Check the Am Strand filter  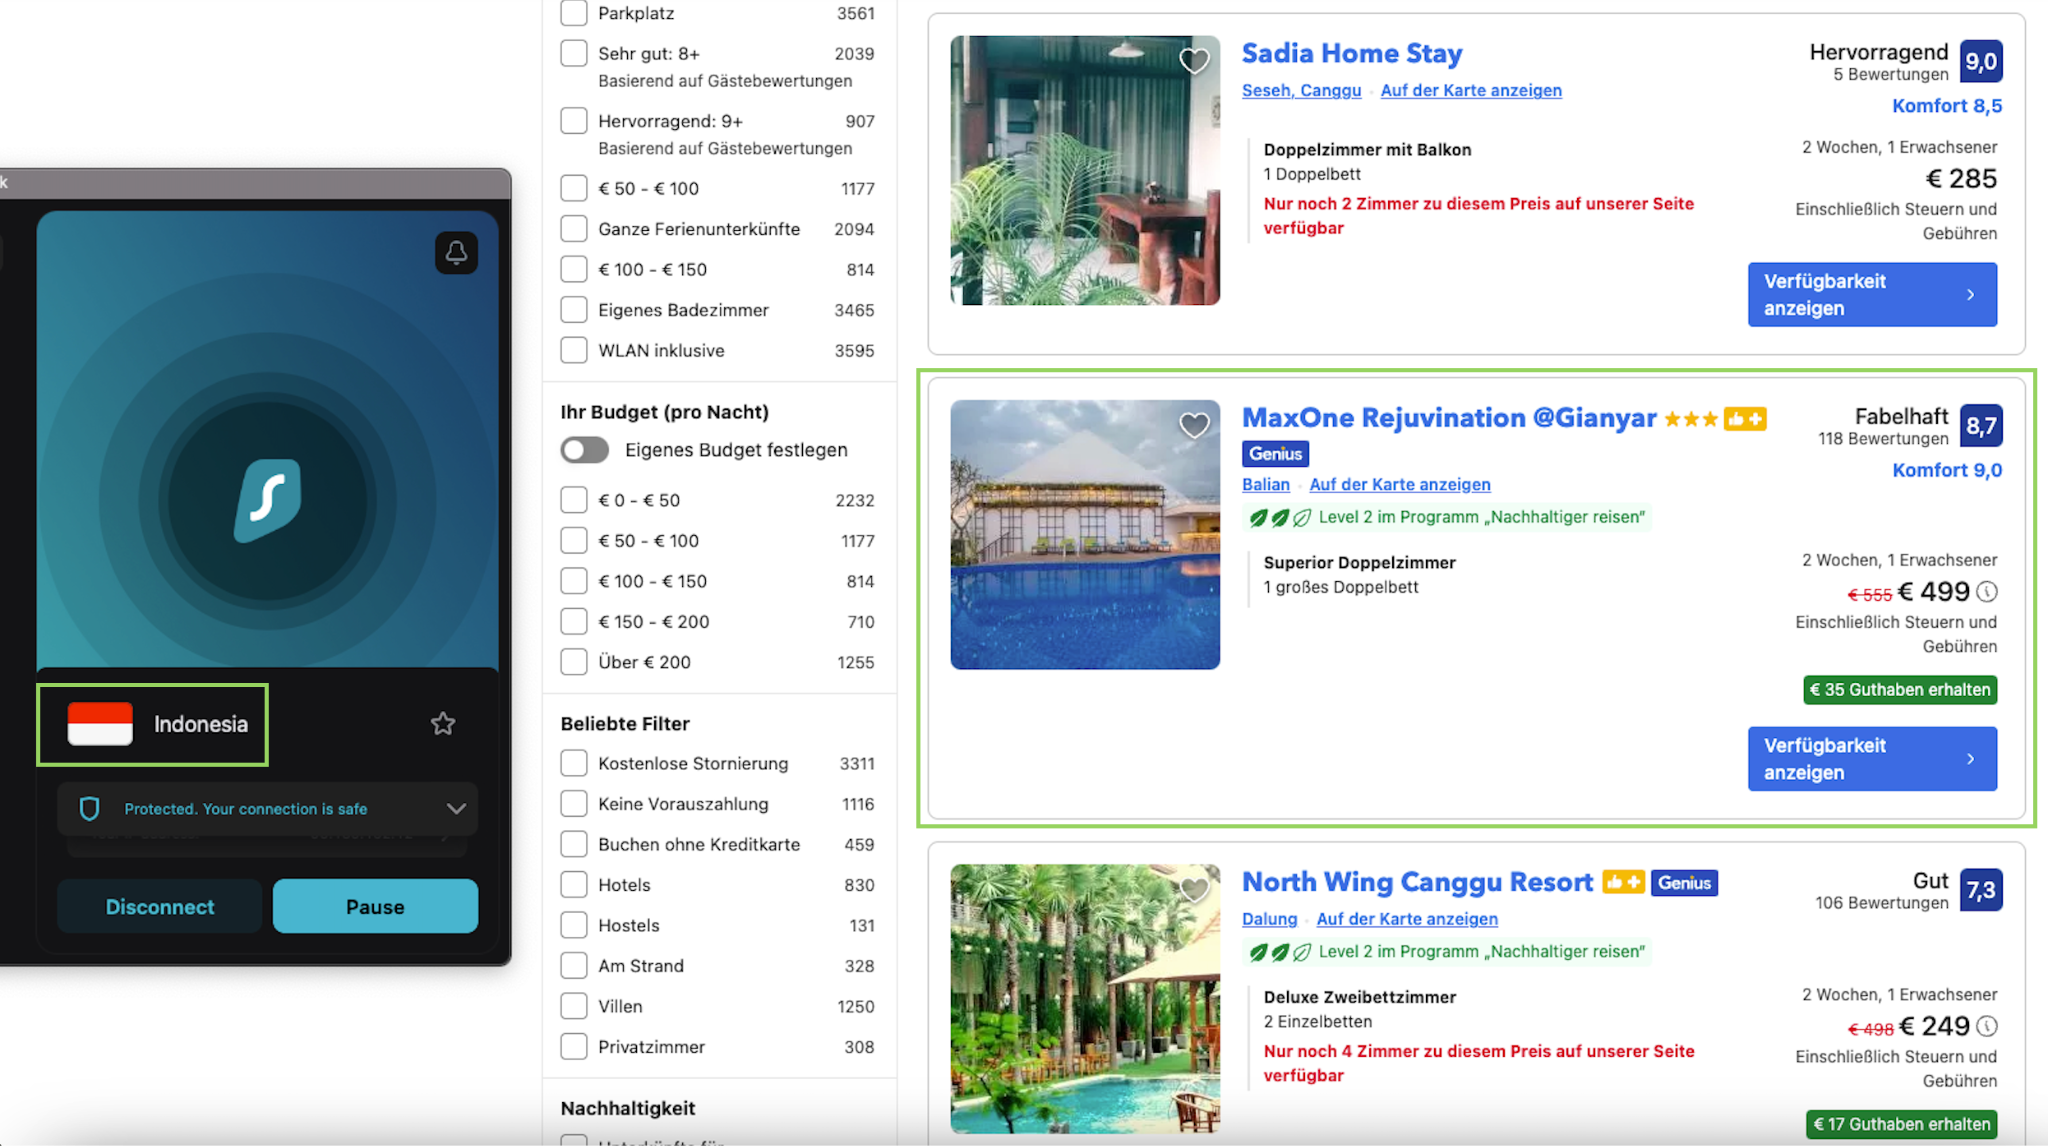click(574, 966)
